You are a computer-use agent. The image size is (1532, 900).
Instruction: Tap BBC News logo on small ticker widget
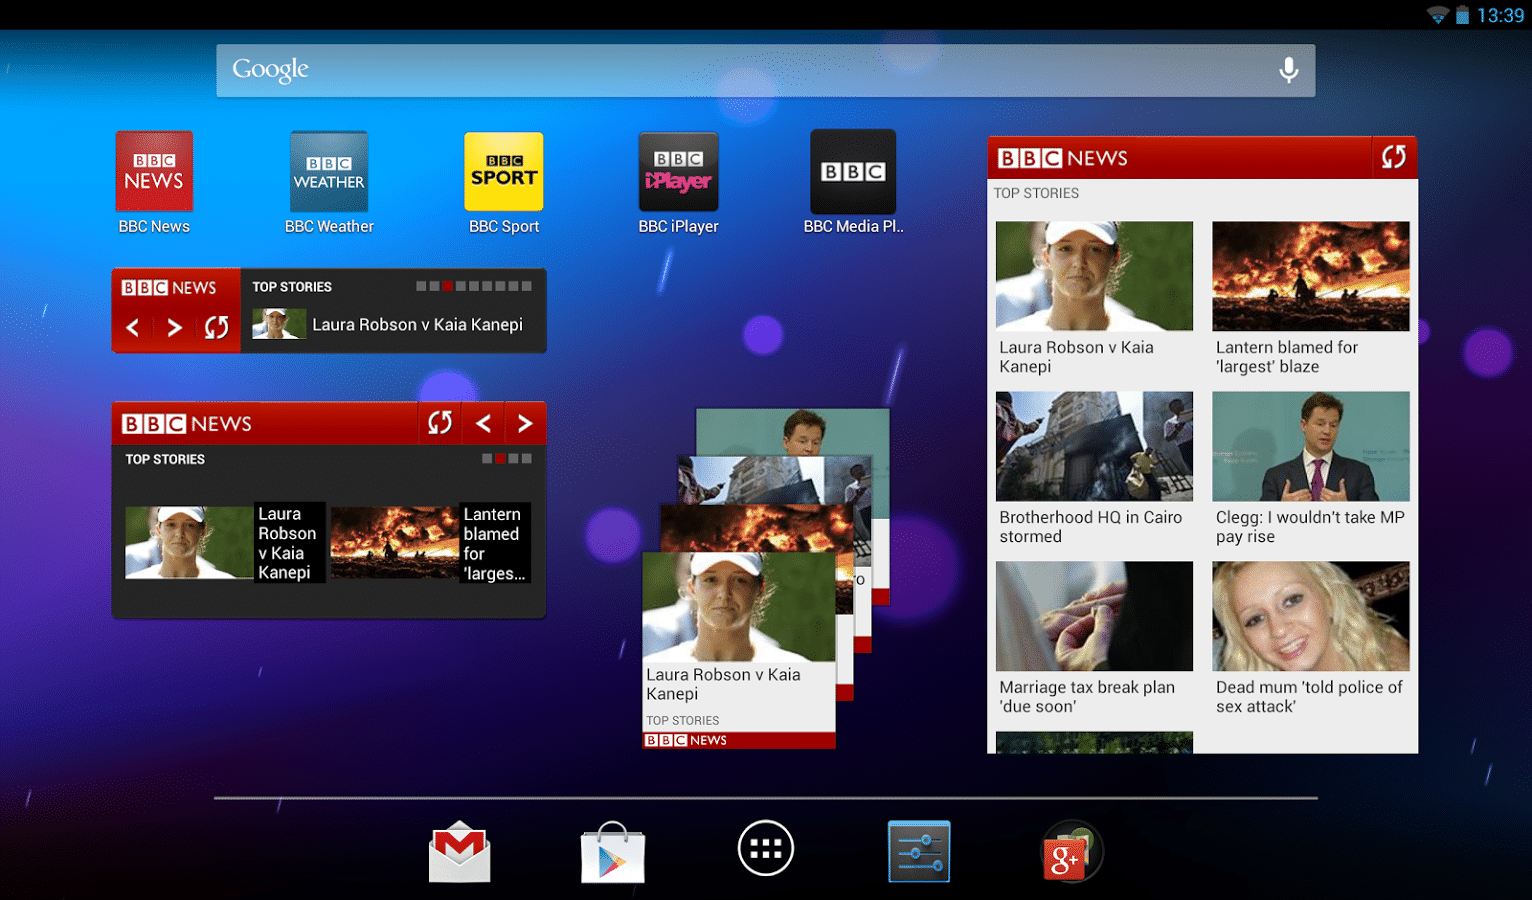click(x=168, y=288)
